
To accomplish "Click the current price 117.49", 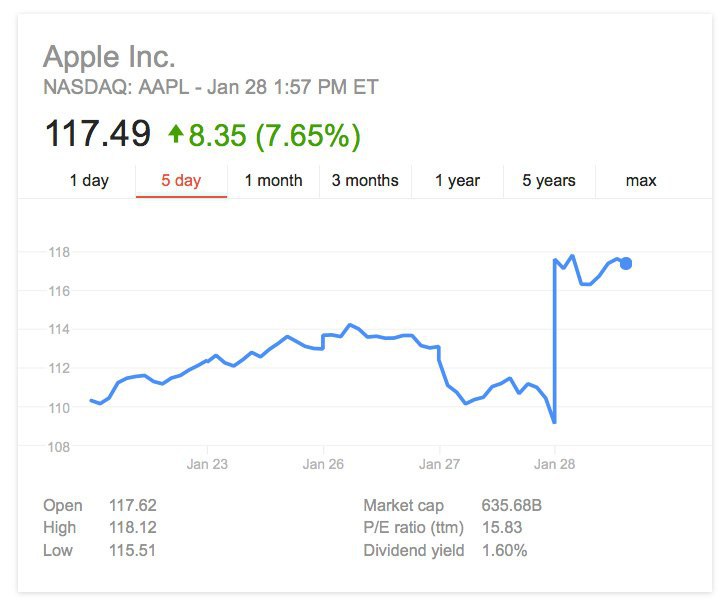I will [97, 133].
